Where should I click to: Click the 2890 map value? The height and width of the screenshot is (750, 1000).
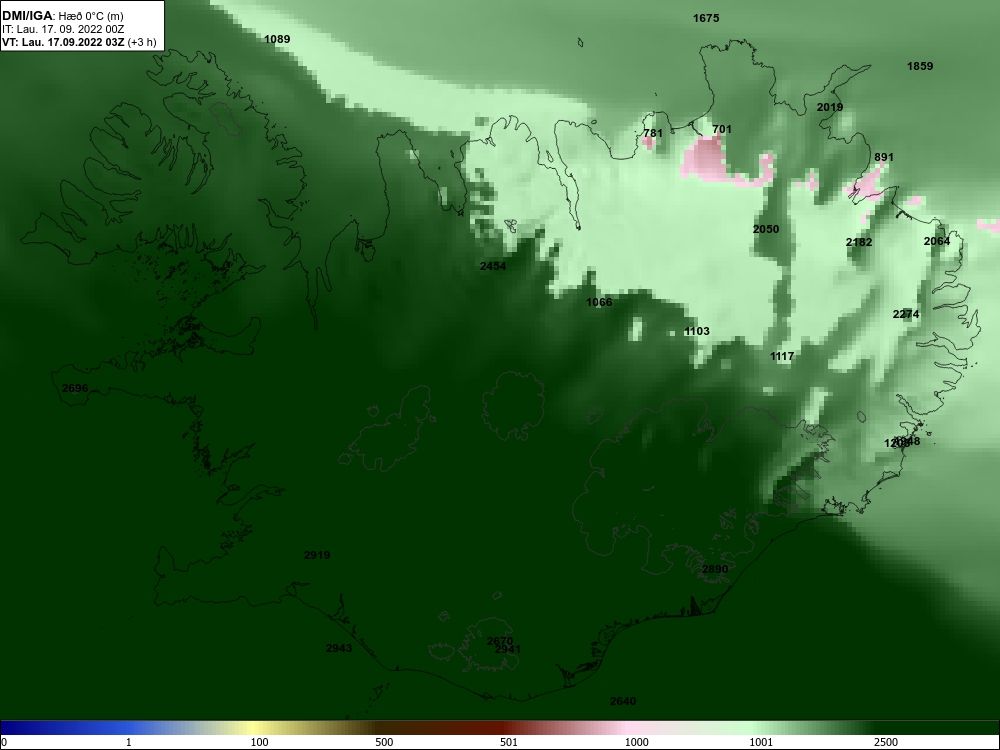715,570
